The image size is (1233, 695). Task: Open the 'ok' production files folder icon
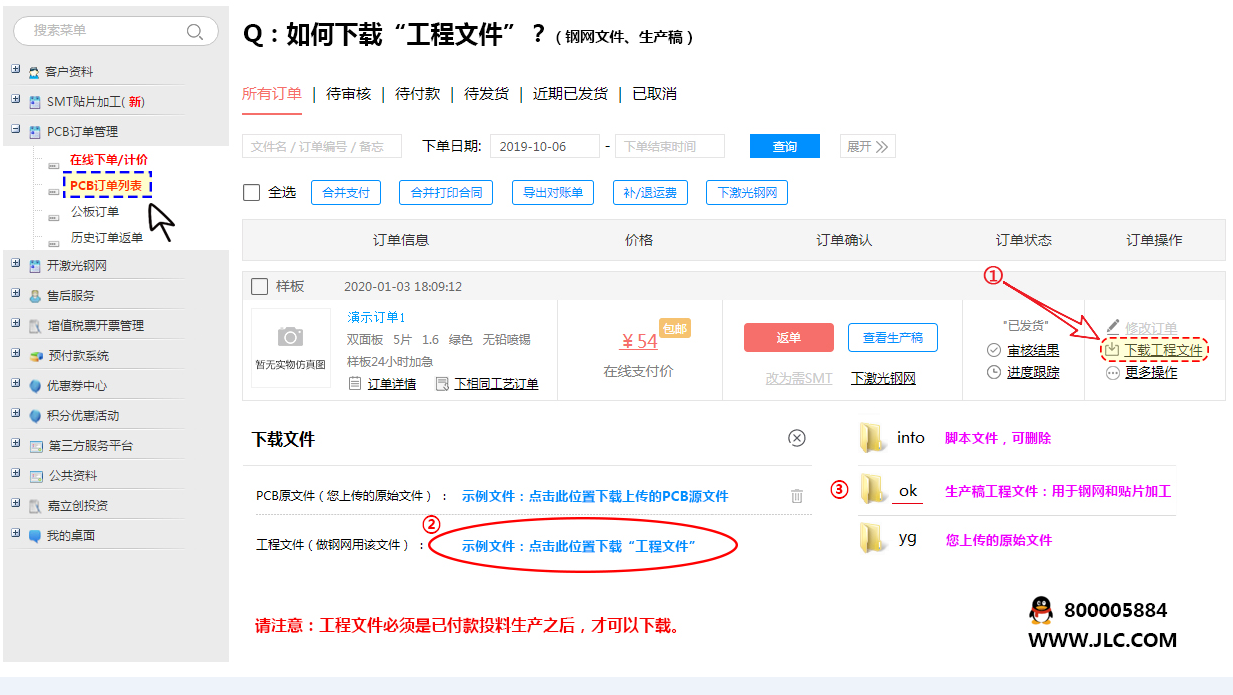[x=874, y=490]
